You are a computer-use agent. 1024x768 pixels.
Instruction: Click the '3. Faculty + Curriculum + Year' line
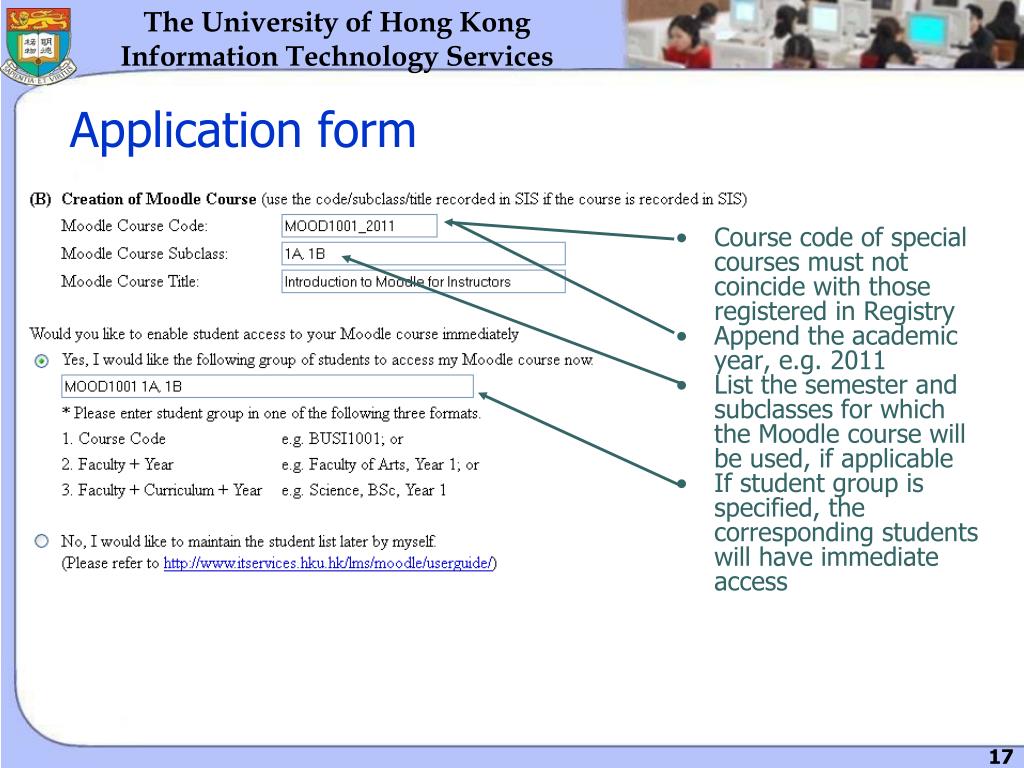click(162, 490)
